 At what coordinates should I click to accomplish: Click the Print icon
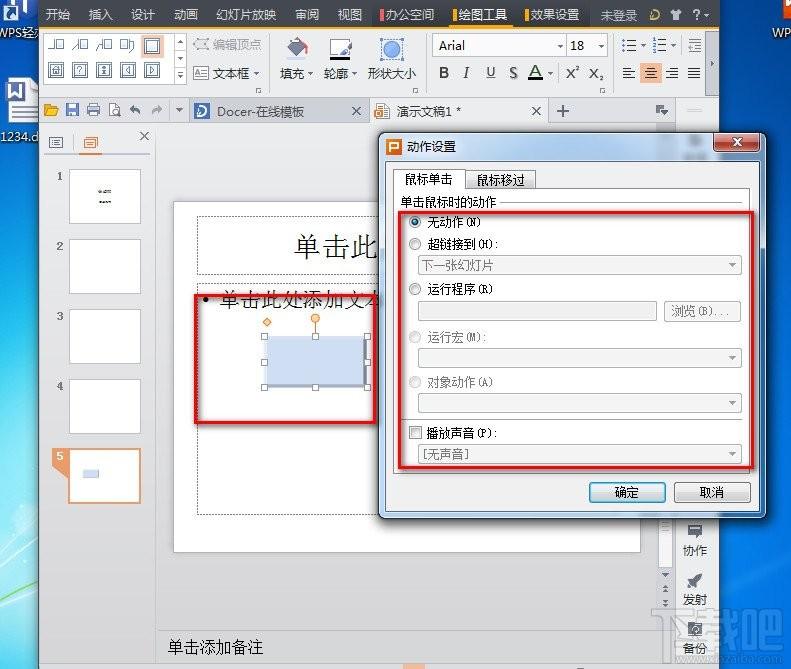[93, 110]
